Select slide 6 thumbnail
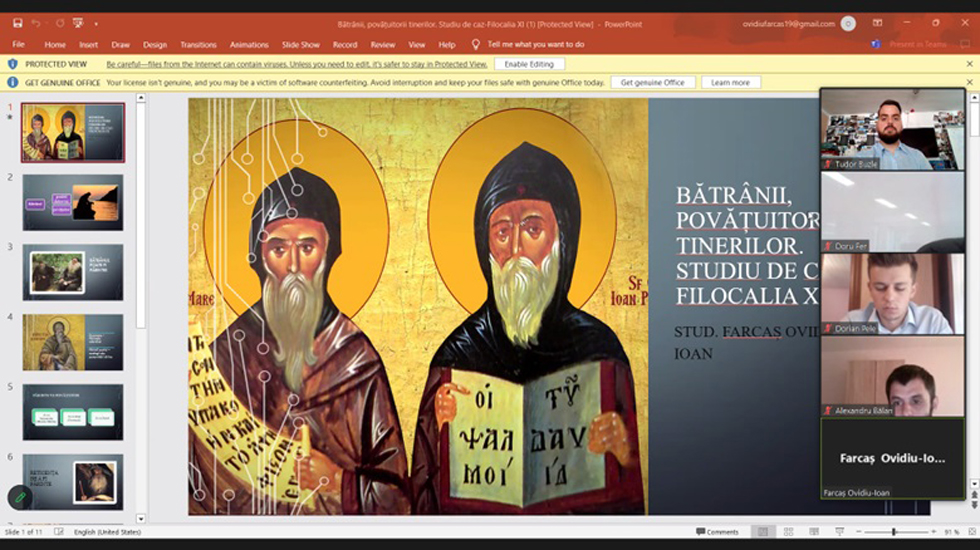The height and width of the screenshot is (550, 980). pyautogui.click(x=73, y=482)
